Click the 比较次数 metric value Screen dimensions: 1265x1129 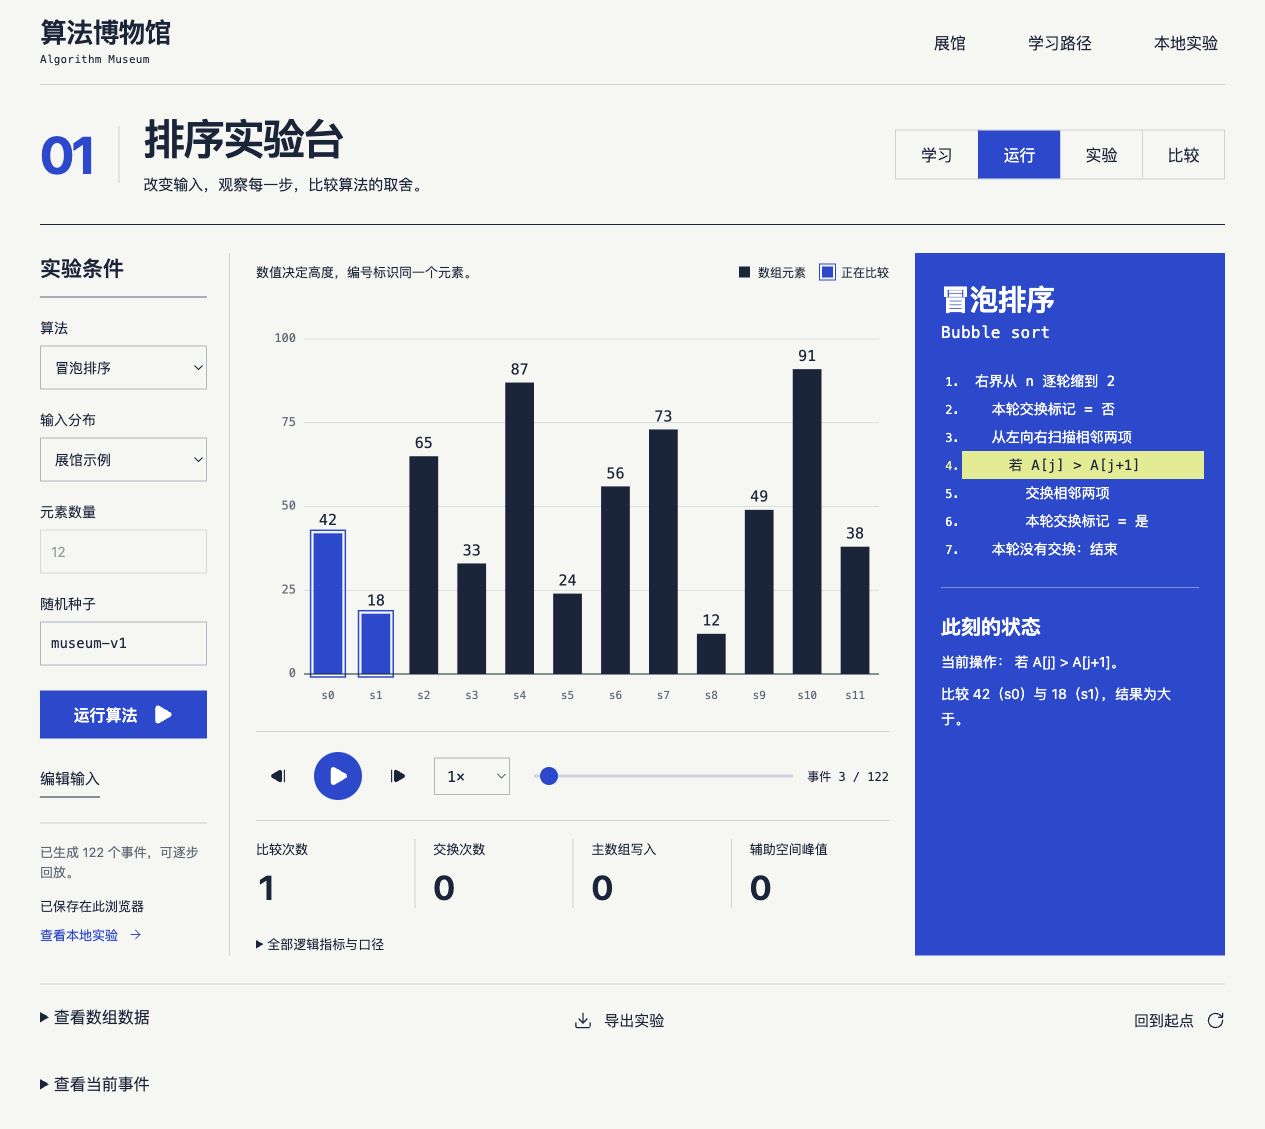(x=266, y=888)
